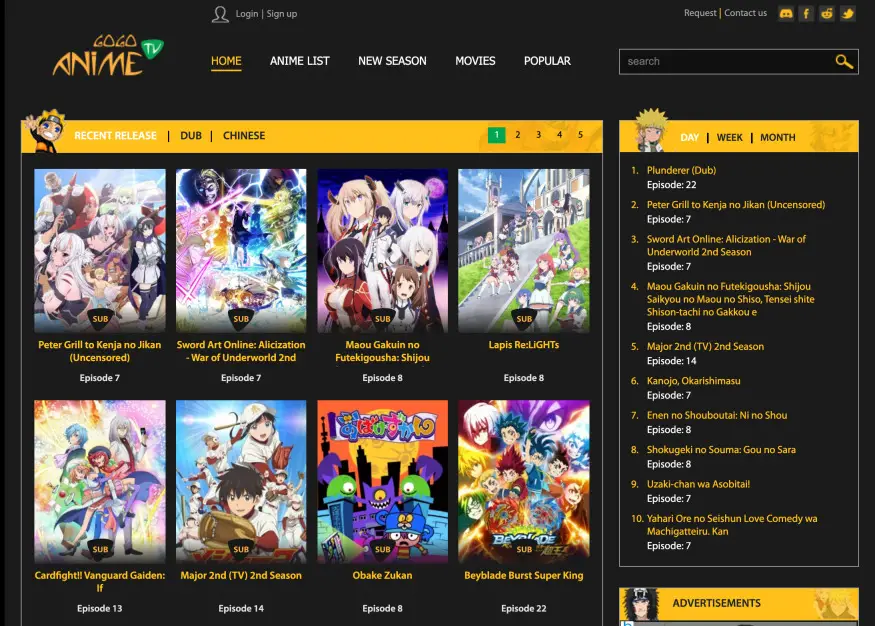The width and height of the screenshot is (875, 626).
Task: Open Enen no Shouboutai: Ni no Shou
Action: pos(717,415)
